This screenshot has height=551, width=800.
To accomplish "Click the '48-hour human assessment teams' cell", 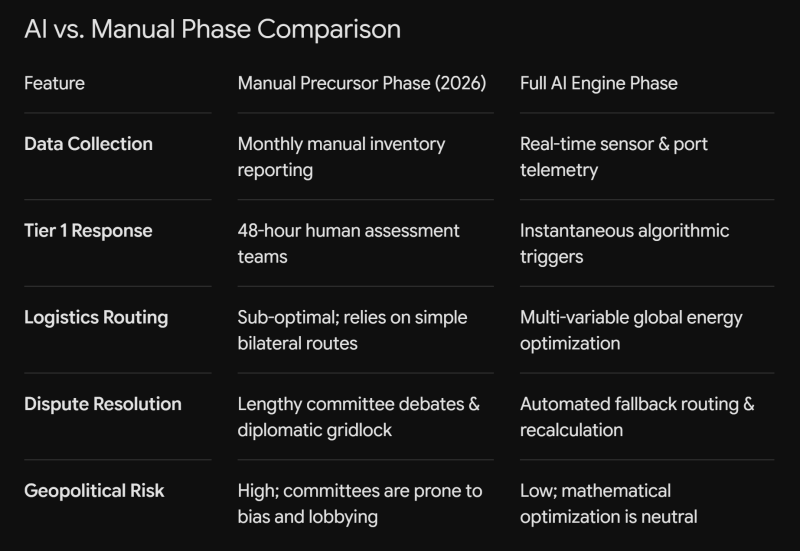I will pos(348,243).
